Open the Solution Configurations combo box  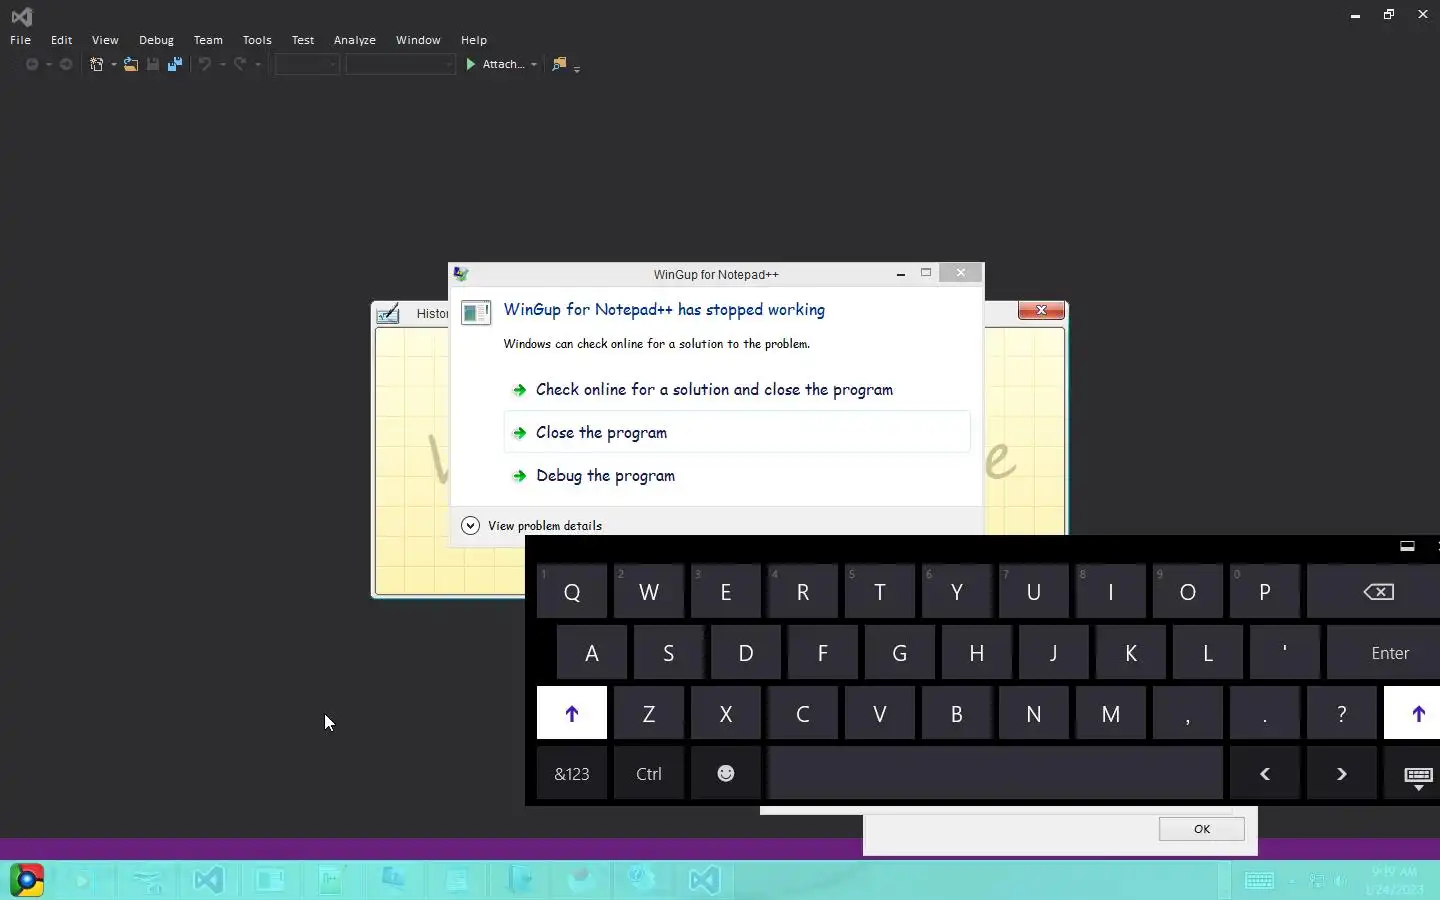tap(307, 64)
